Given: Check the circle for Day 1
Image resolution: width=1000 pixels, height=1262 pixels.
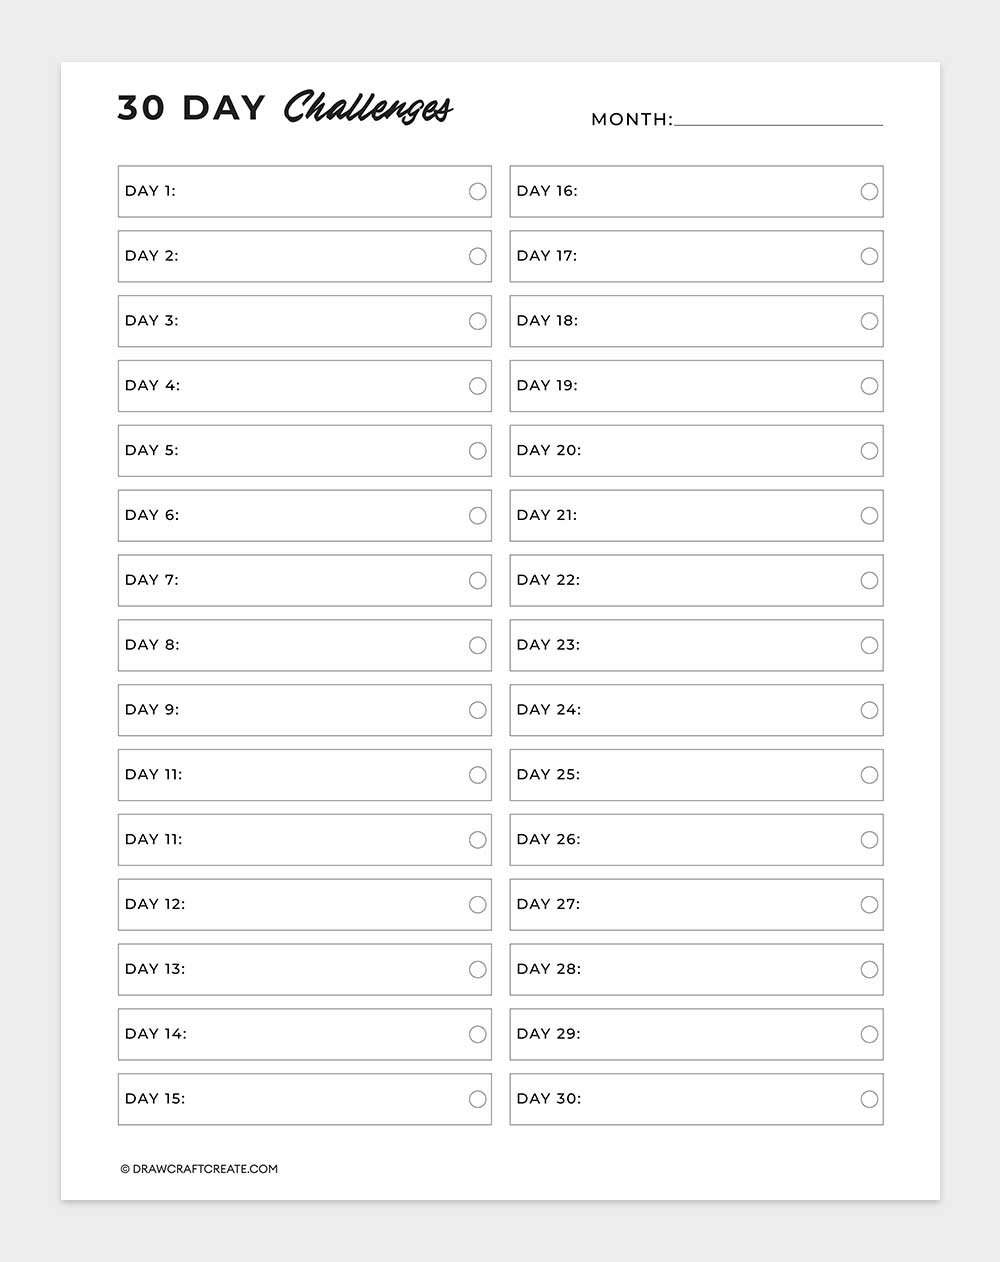Looking at the screenshot, I should click(x=478, y=191).
